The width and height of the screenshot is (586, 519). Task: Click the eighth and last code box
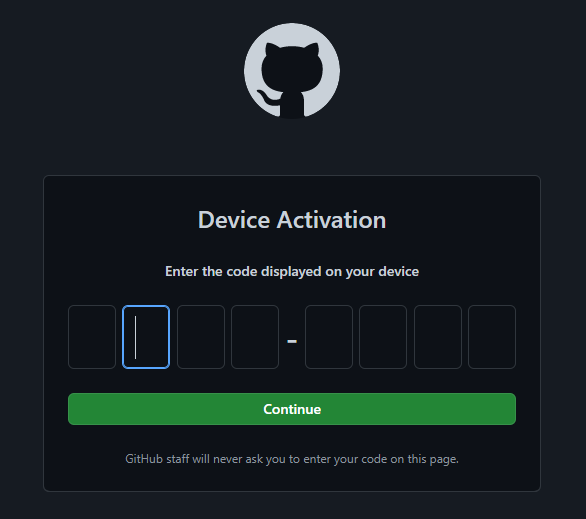pyautogui.click(x=492, y=337)
